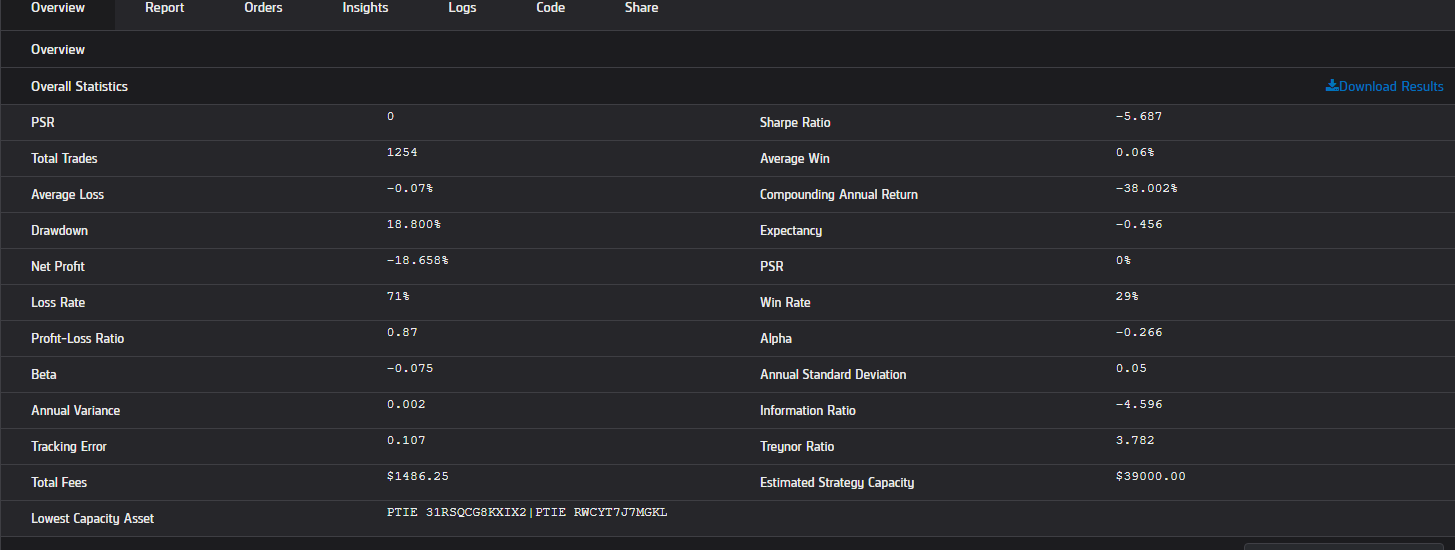This screenshot has width=1455, height=550.
Task: Select the Total Trades value 1254
Action: pyautogui.click(x=402, y=152)
